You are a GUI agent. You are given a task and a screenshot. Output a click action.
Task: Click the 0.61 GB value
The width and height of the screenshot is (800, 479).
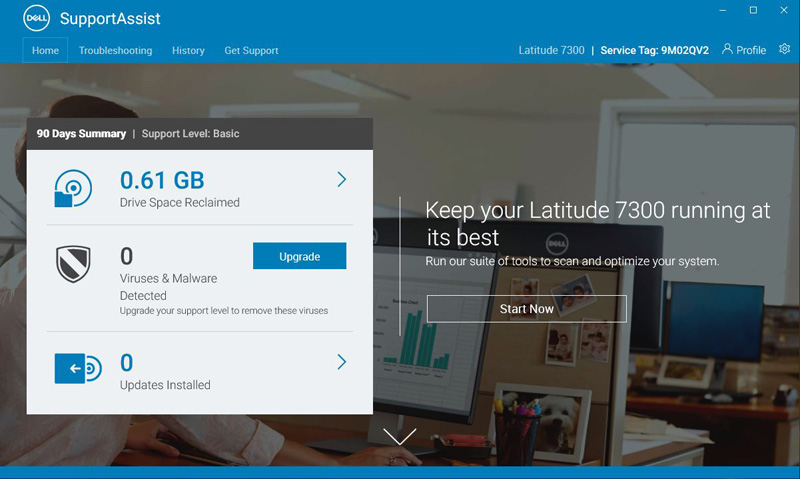[x=162, y=180]
